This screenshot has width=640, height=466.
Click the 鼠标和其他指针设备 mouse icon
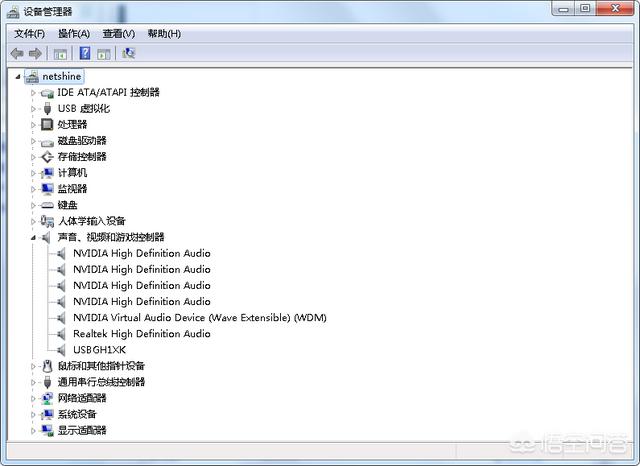coord(47,366)
